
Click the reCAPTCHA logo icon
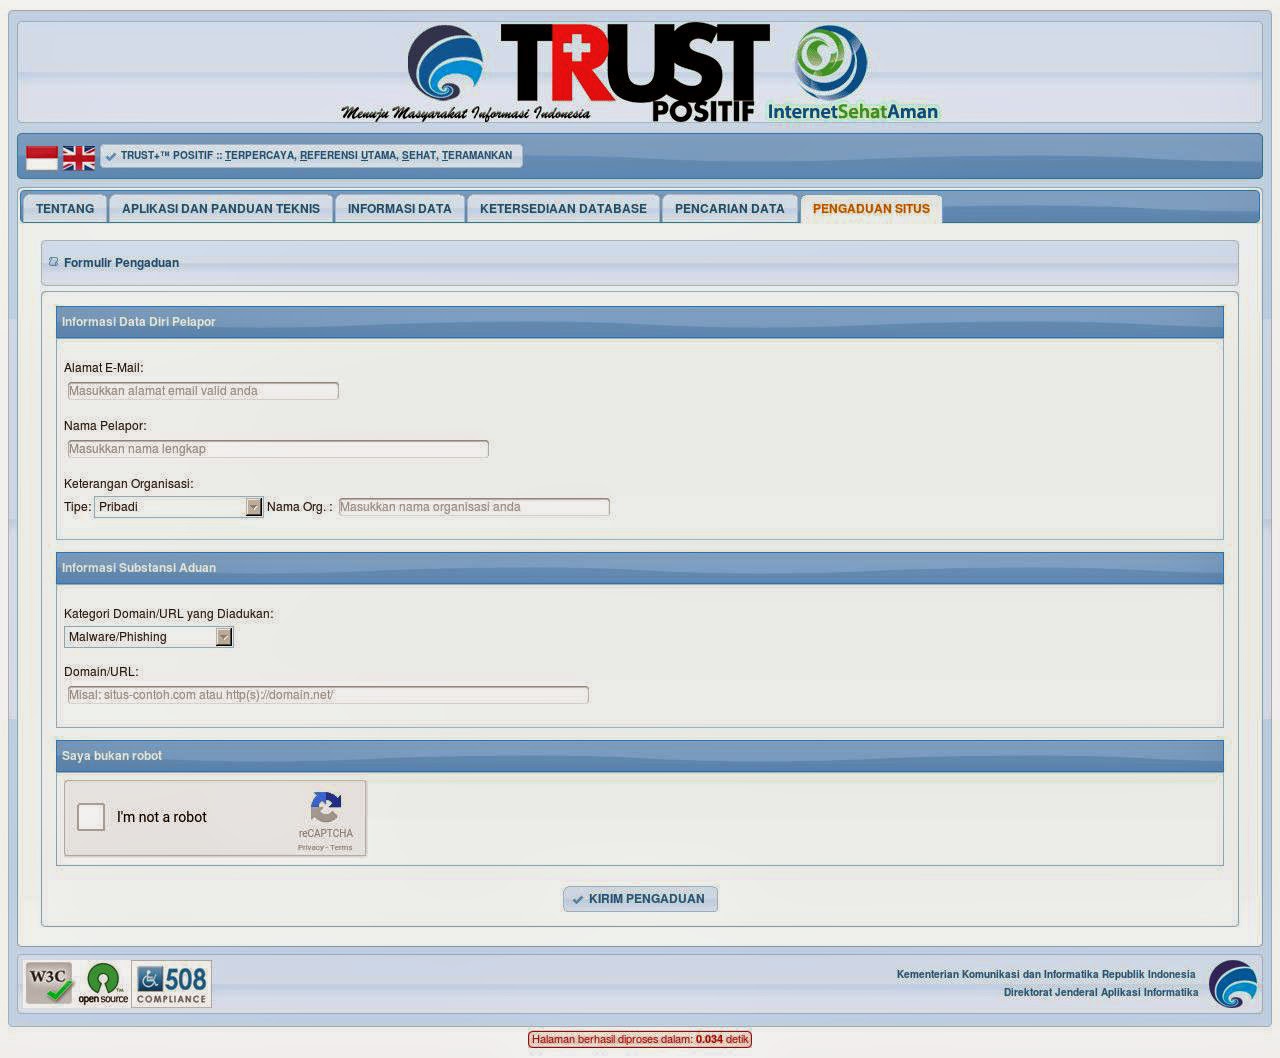coord(326,807)
